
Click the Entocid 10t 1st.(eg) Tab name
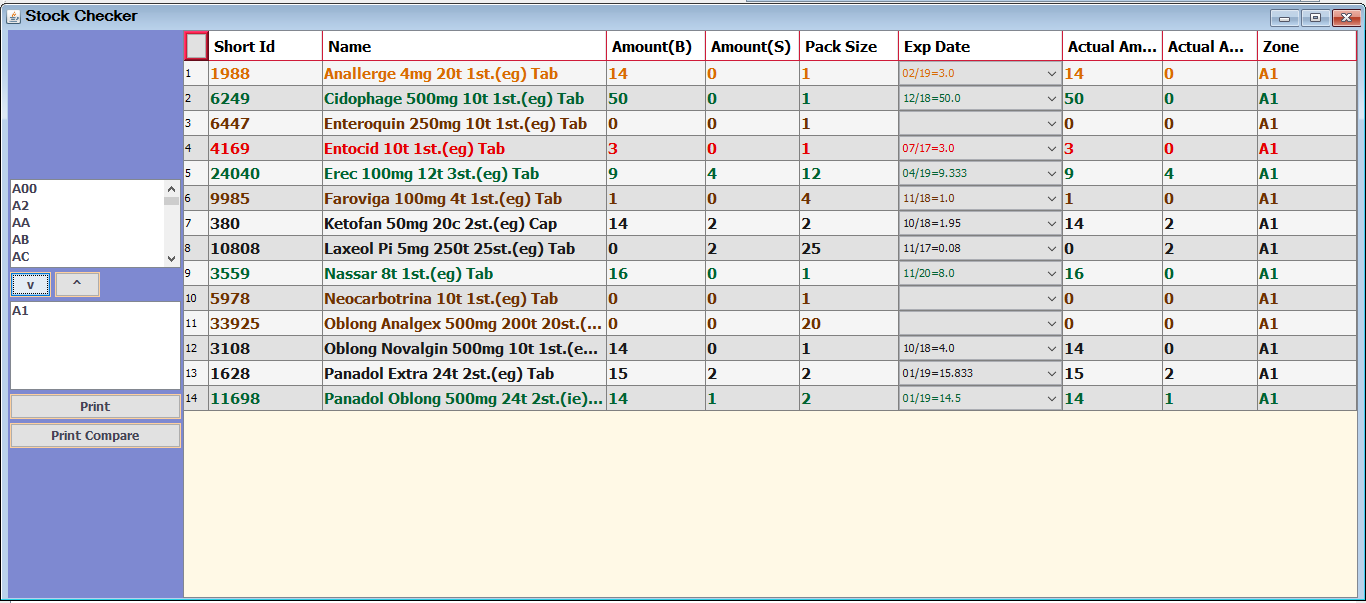414,149
